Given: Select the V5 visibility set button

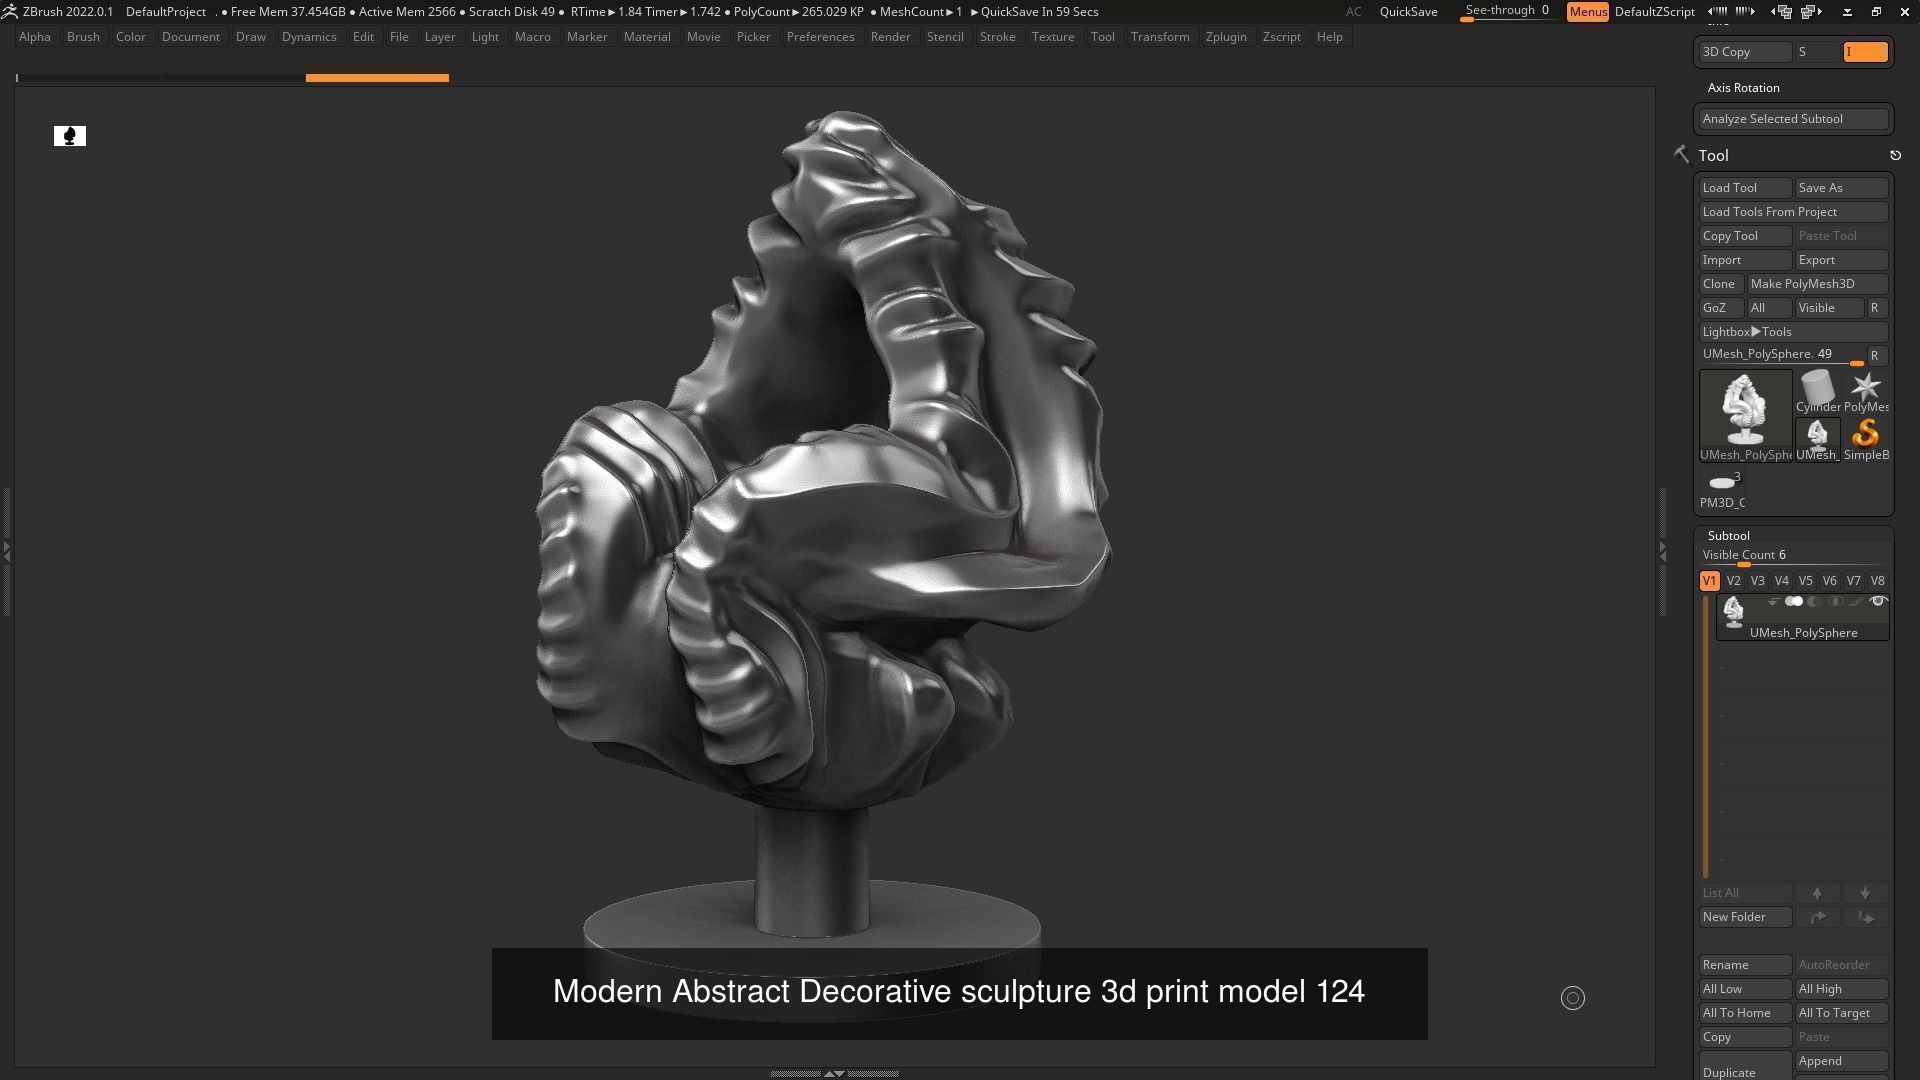Looking at the screenshot, I should 1805,581.
